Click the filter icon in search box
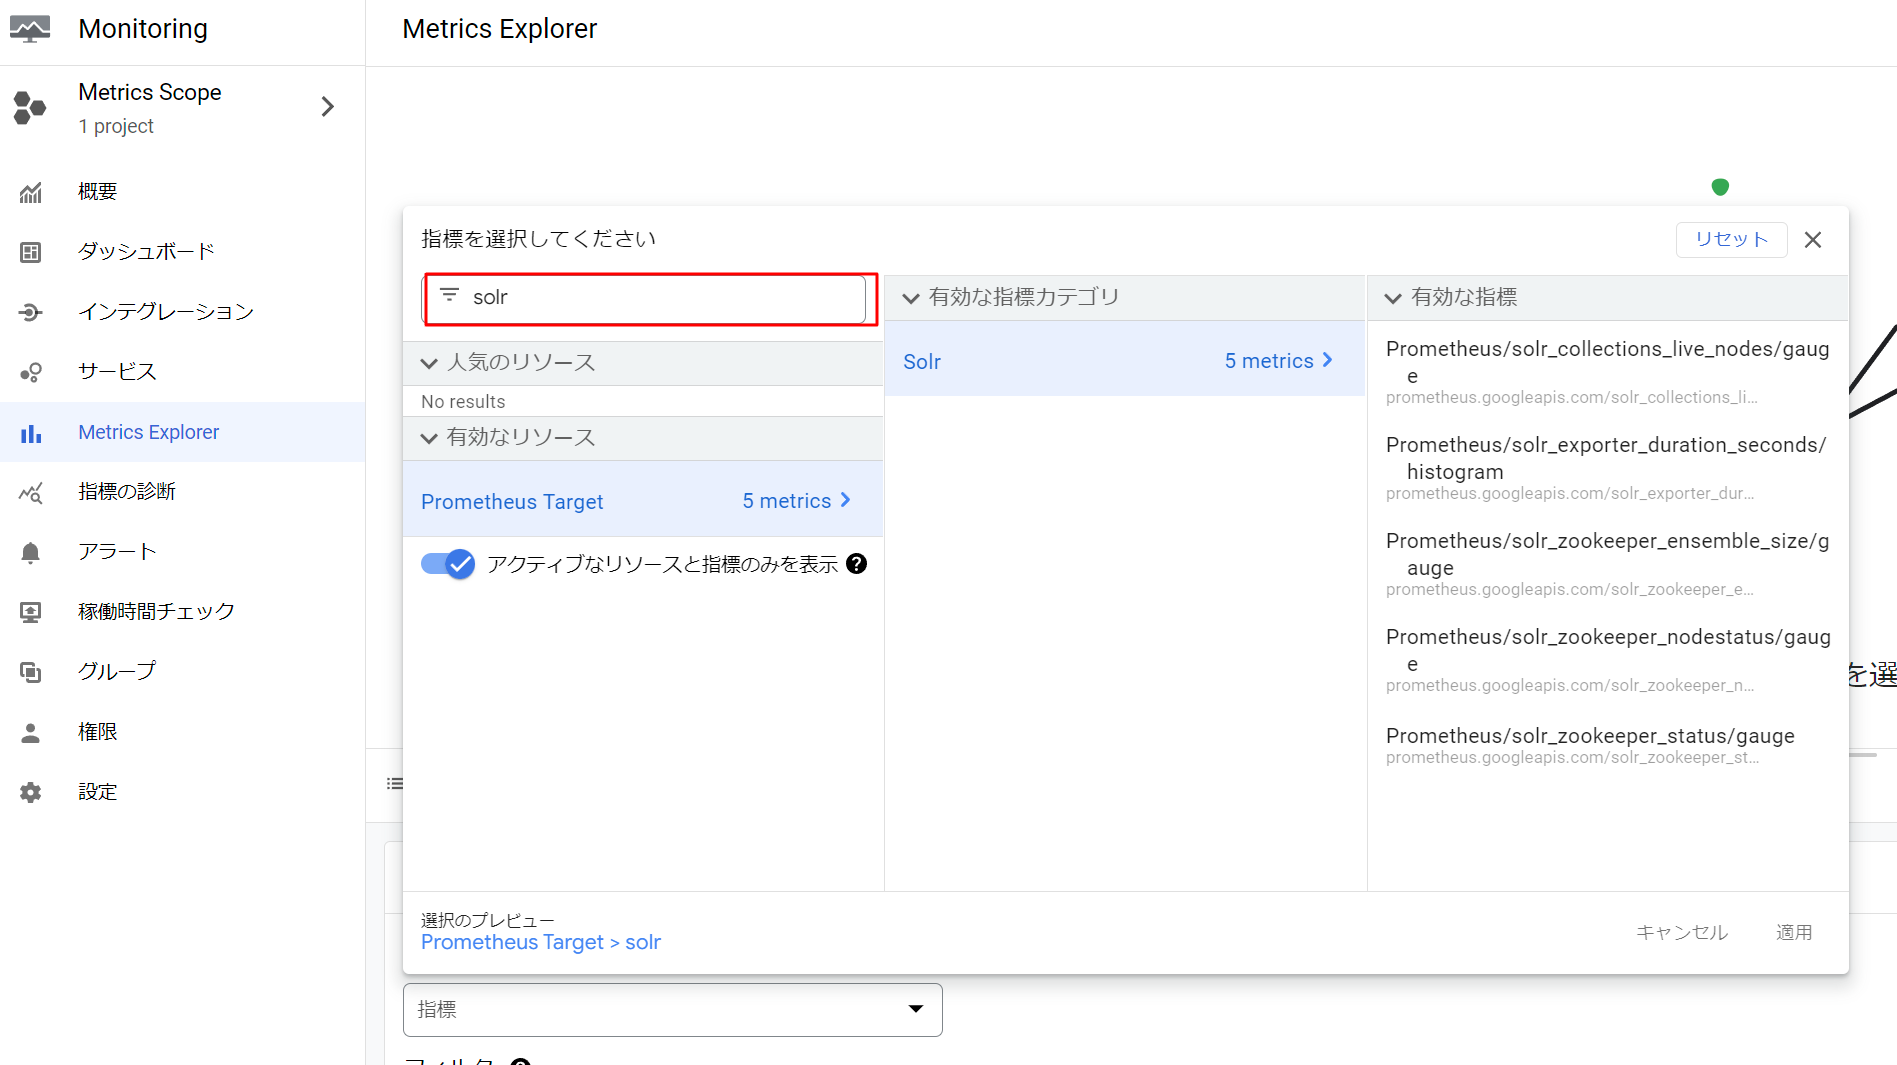The image size is (1897, 1065). point(450,295)
